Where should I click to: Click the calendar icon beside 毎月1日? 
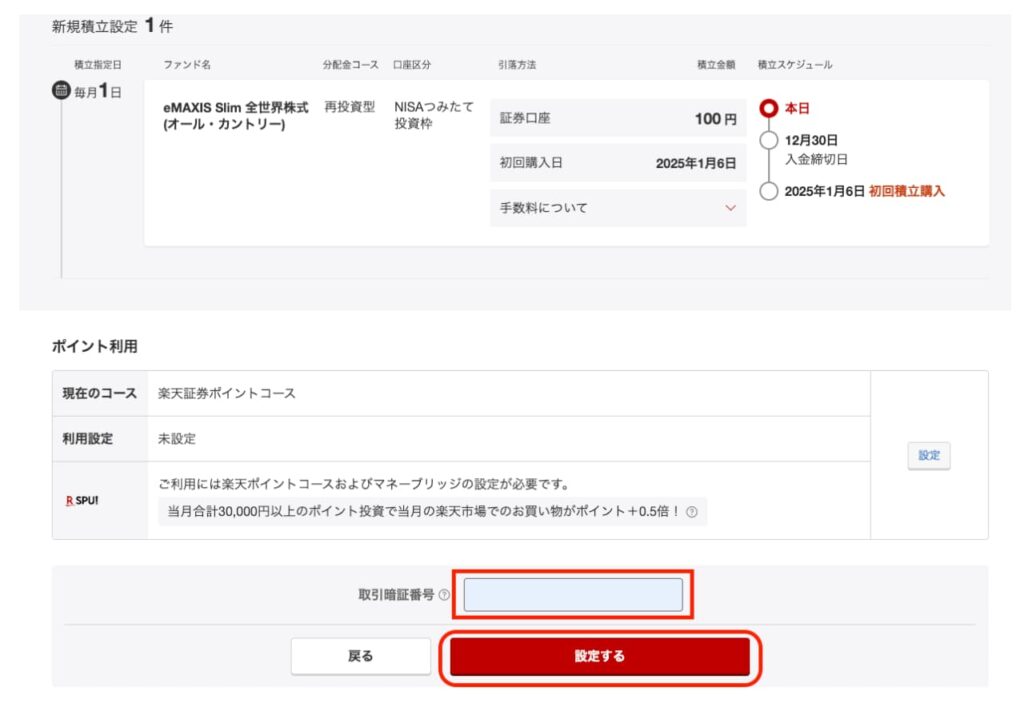61,90
